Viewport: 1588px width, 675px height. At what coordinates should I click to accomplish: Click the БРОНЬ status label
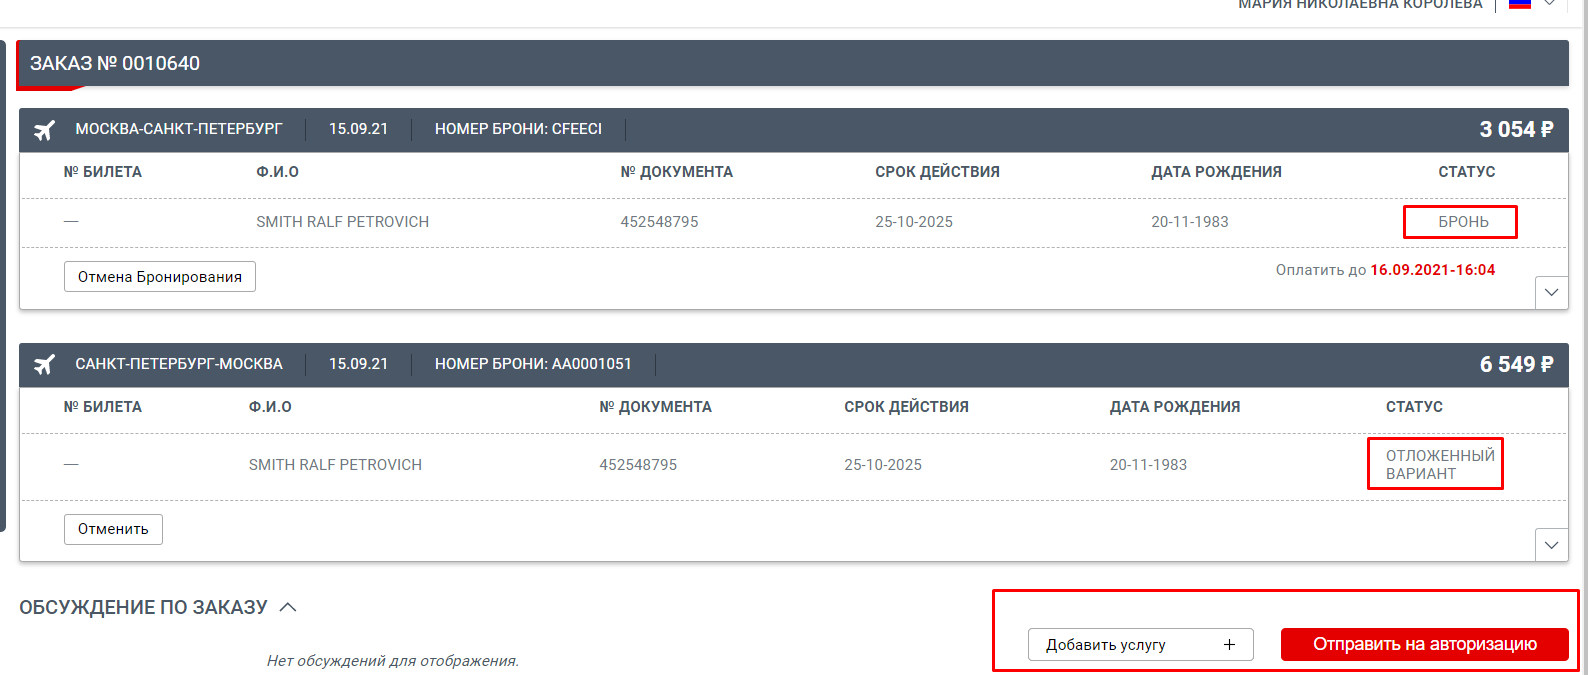(1463, 222)
